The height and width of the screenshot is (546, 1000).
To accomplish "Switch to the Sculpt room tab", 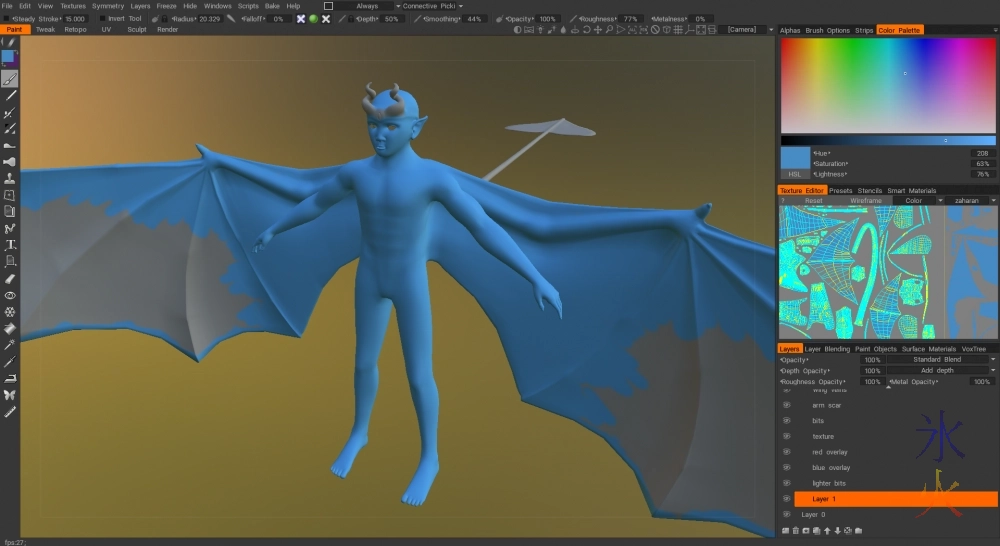I will pos(136,30).
